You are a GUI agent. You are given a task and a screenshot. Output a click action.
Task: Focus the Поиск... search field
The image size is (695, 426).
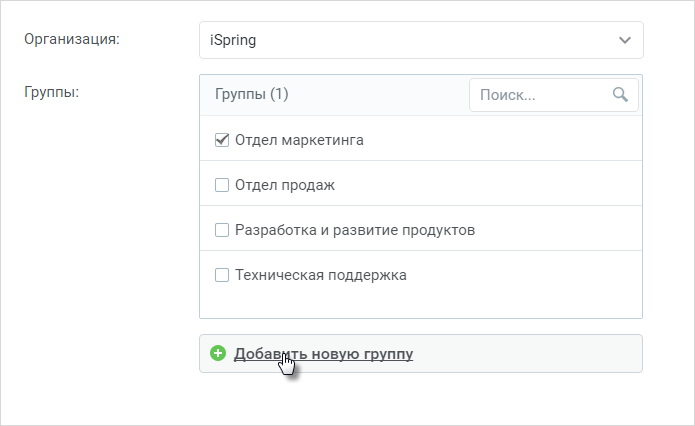click(554, 95)
